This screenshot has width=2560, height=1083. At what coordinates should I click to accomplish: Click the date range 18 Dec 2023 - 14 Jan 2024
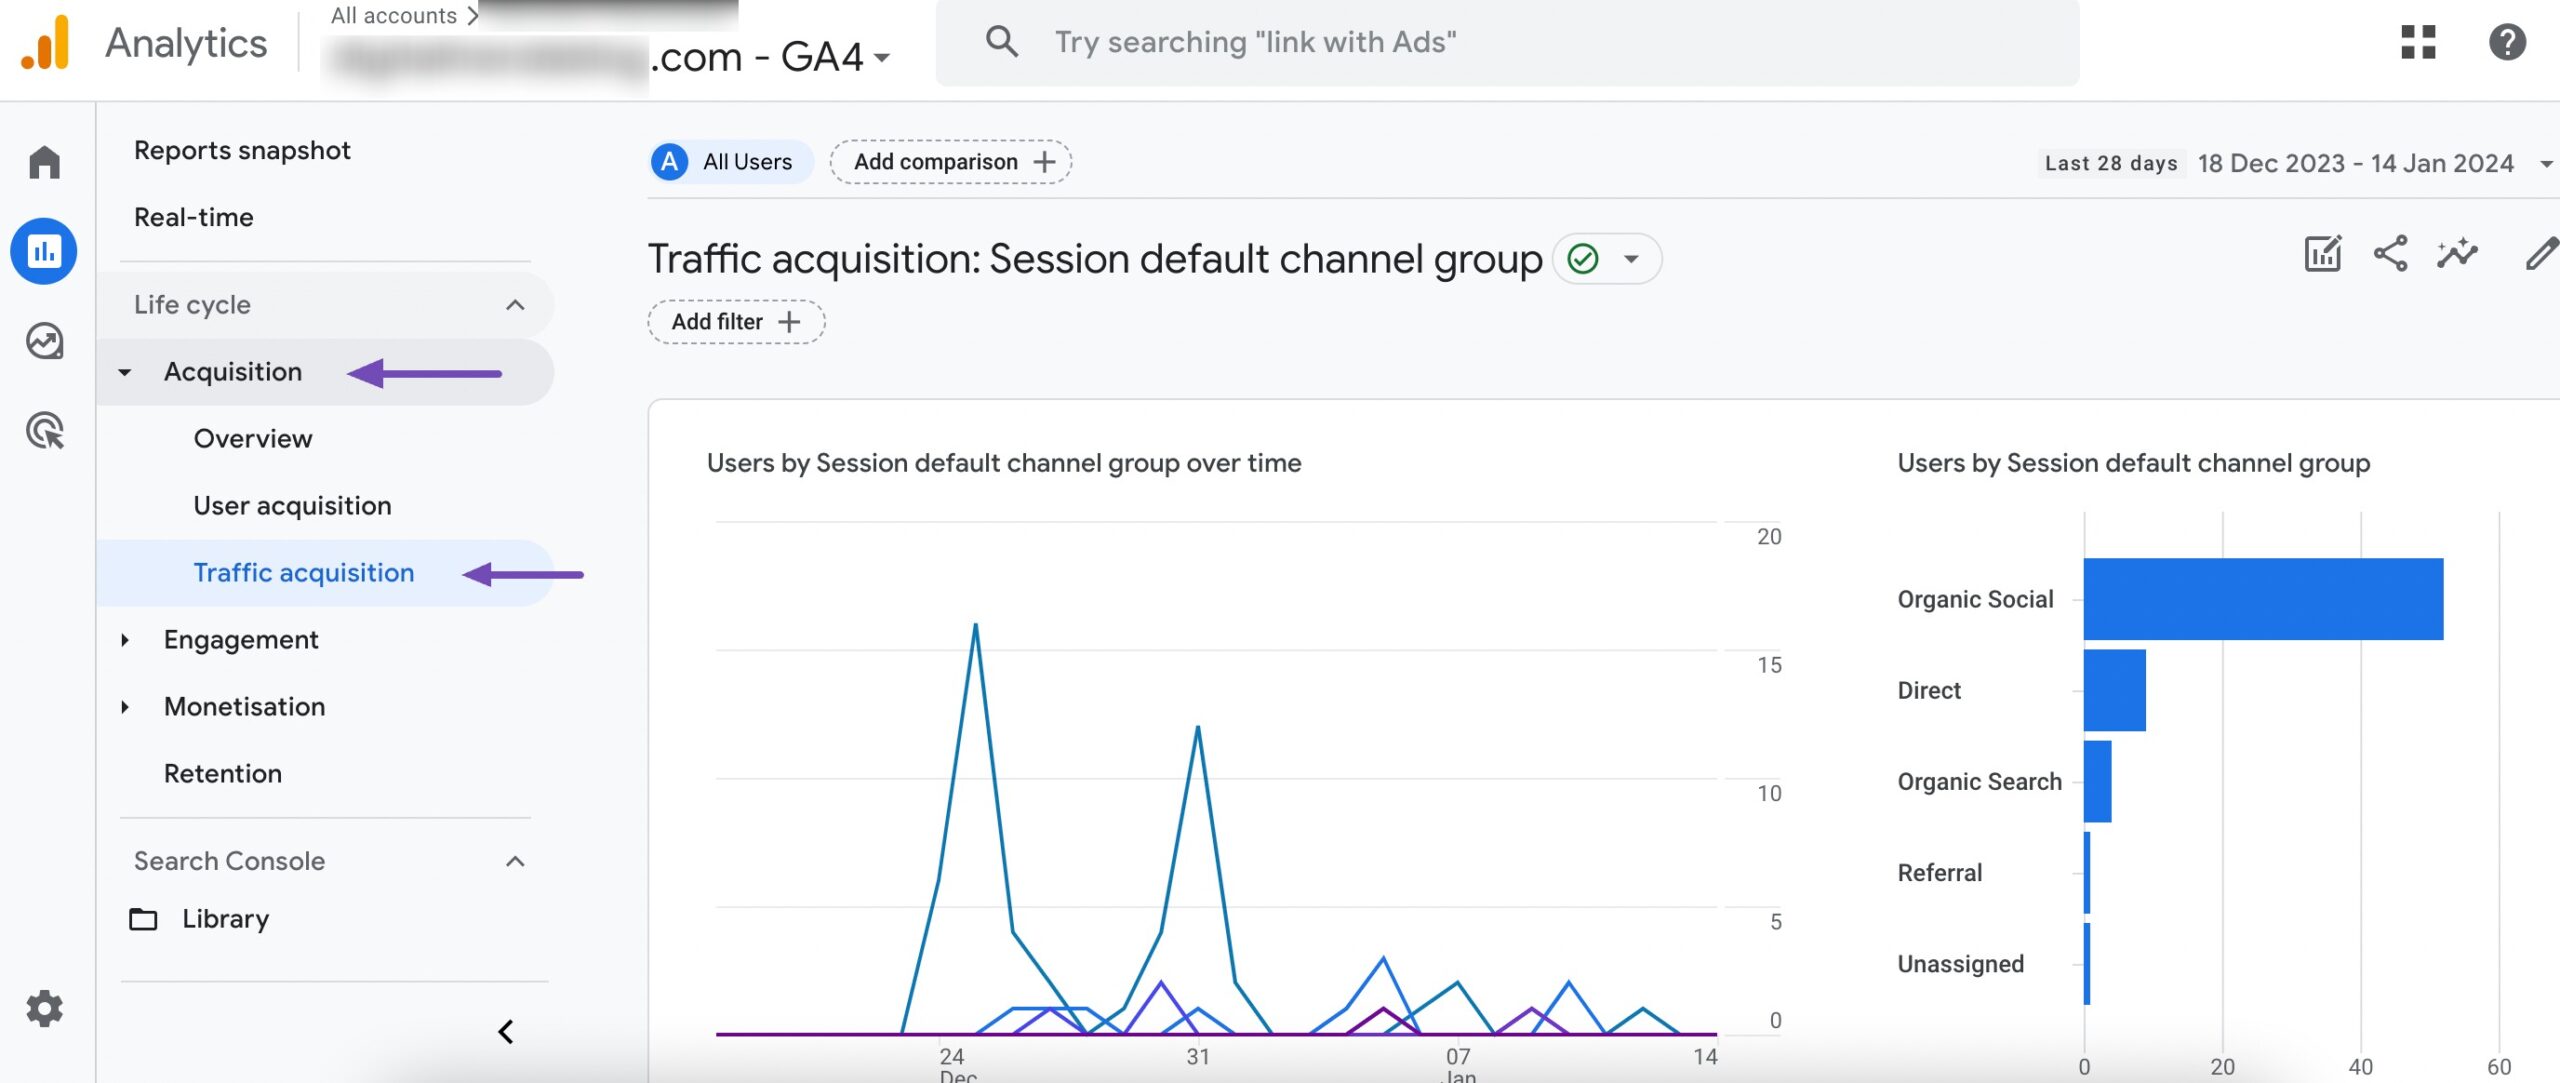click(2355, 163)
